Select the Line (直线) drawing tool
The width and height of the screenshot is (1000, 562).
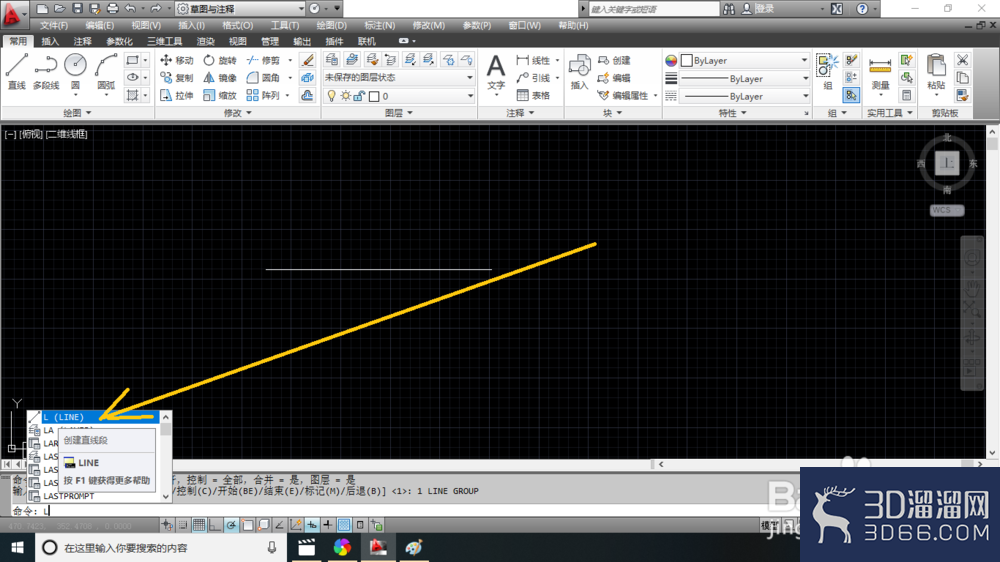[x=17, y=71]
